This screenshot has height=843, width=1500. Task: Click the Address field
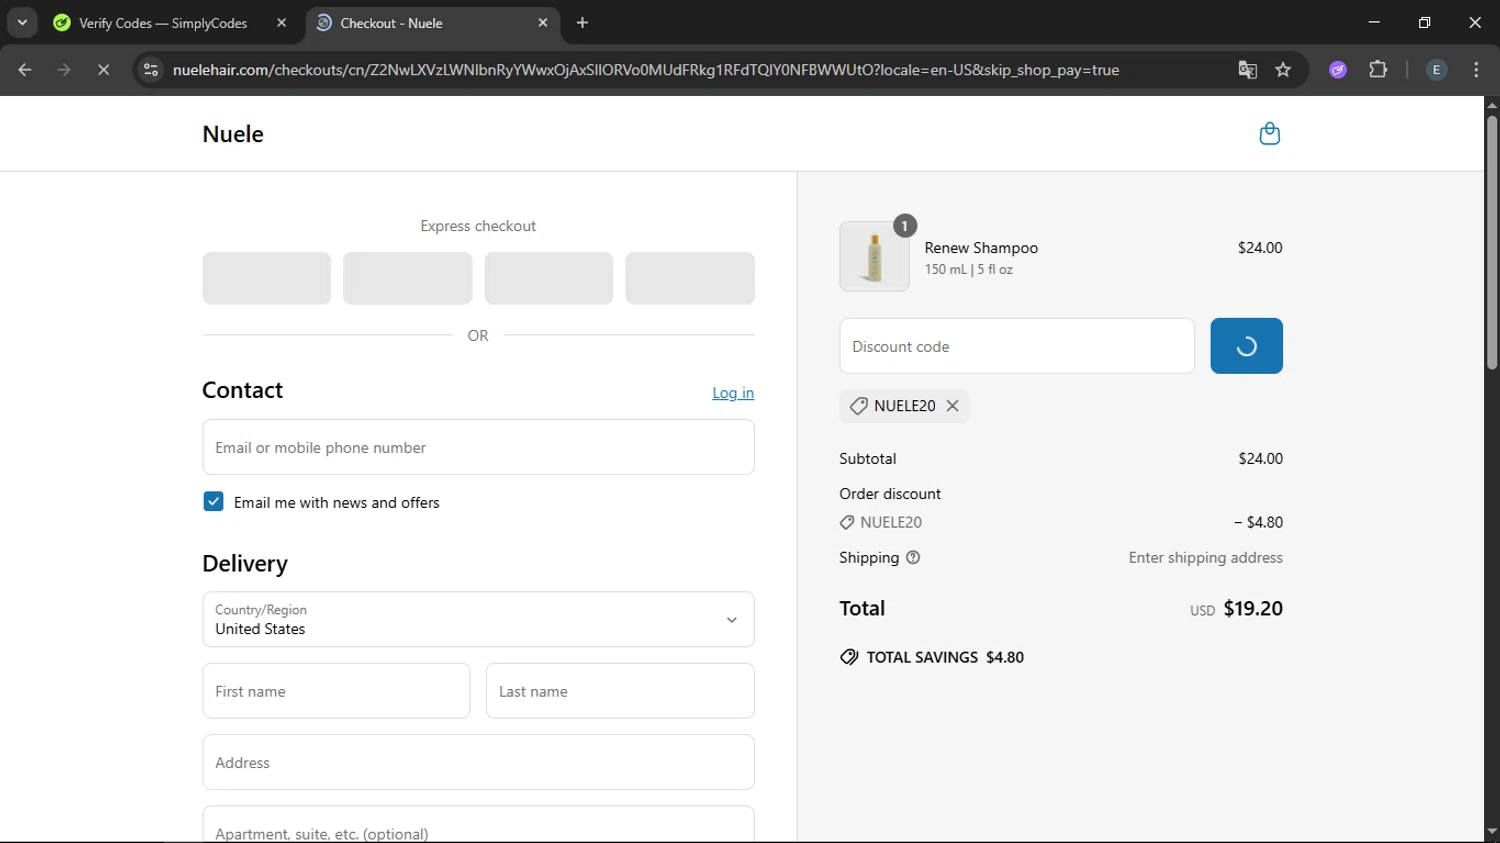coord(478,763)
